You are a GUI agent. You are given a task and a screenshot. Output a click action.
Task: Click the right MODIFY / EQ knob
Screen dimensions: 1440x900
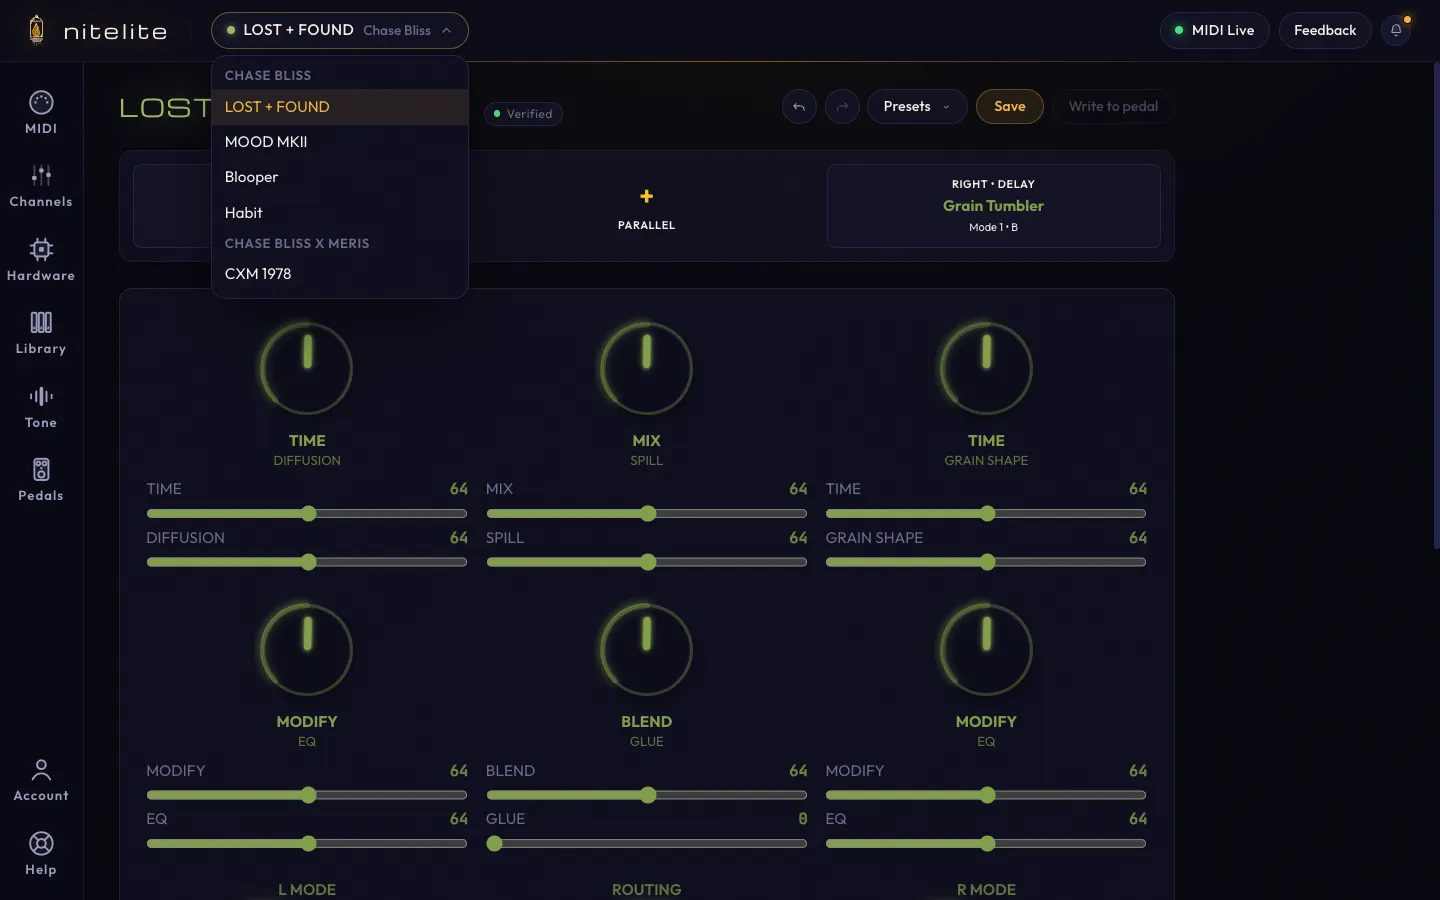[986, 650]
